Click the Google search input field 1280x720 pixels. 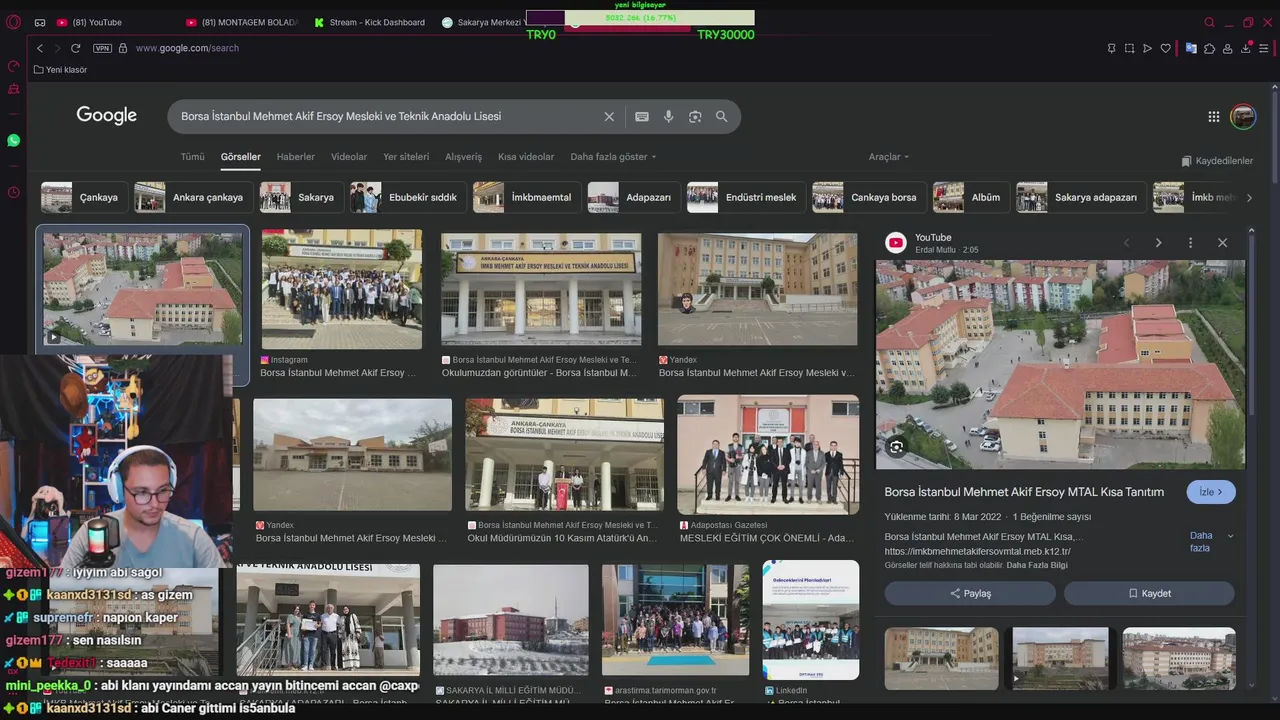pyautogui.click(x=390, y=117)
